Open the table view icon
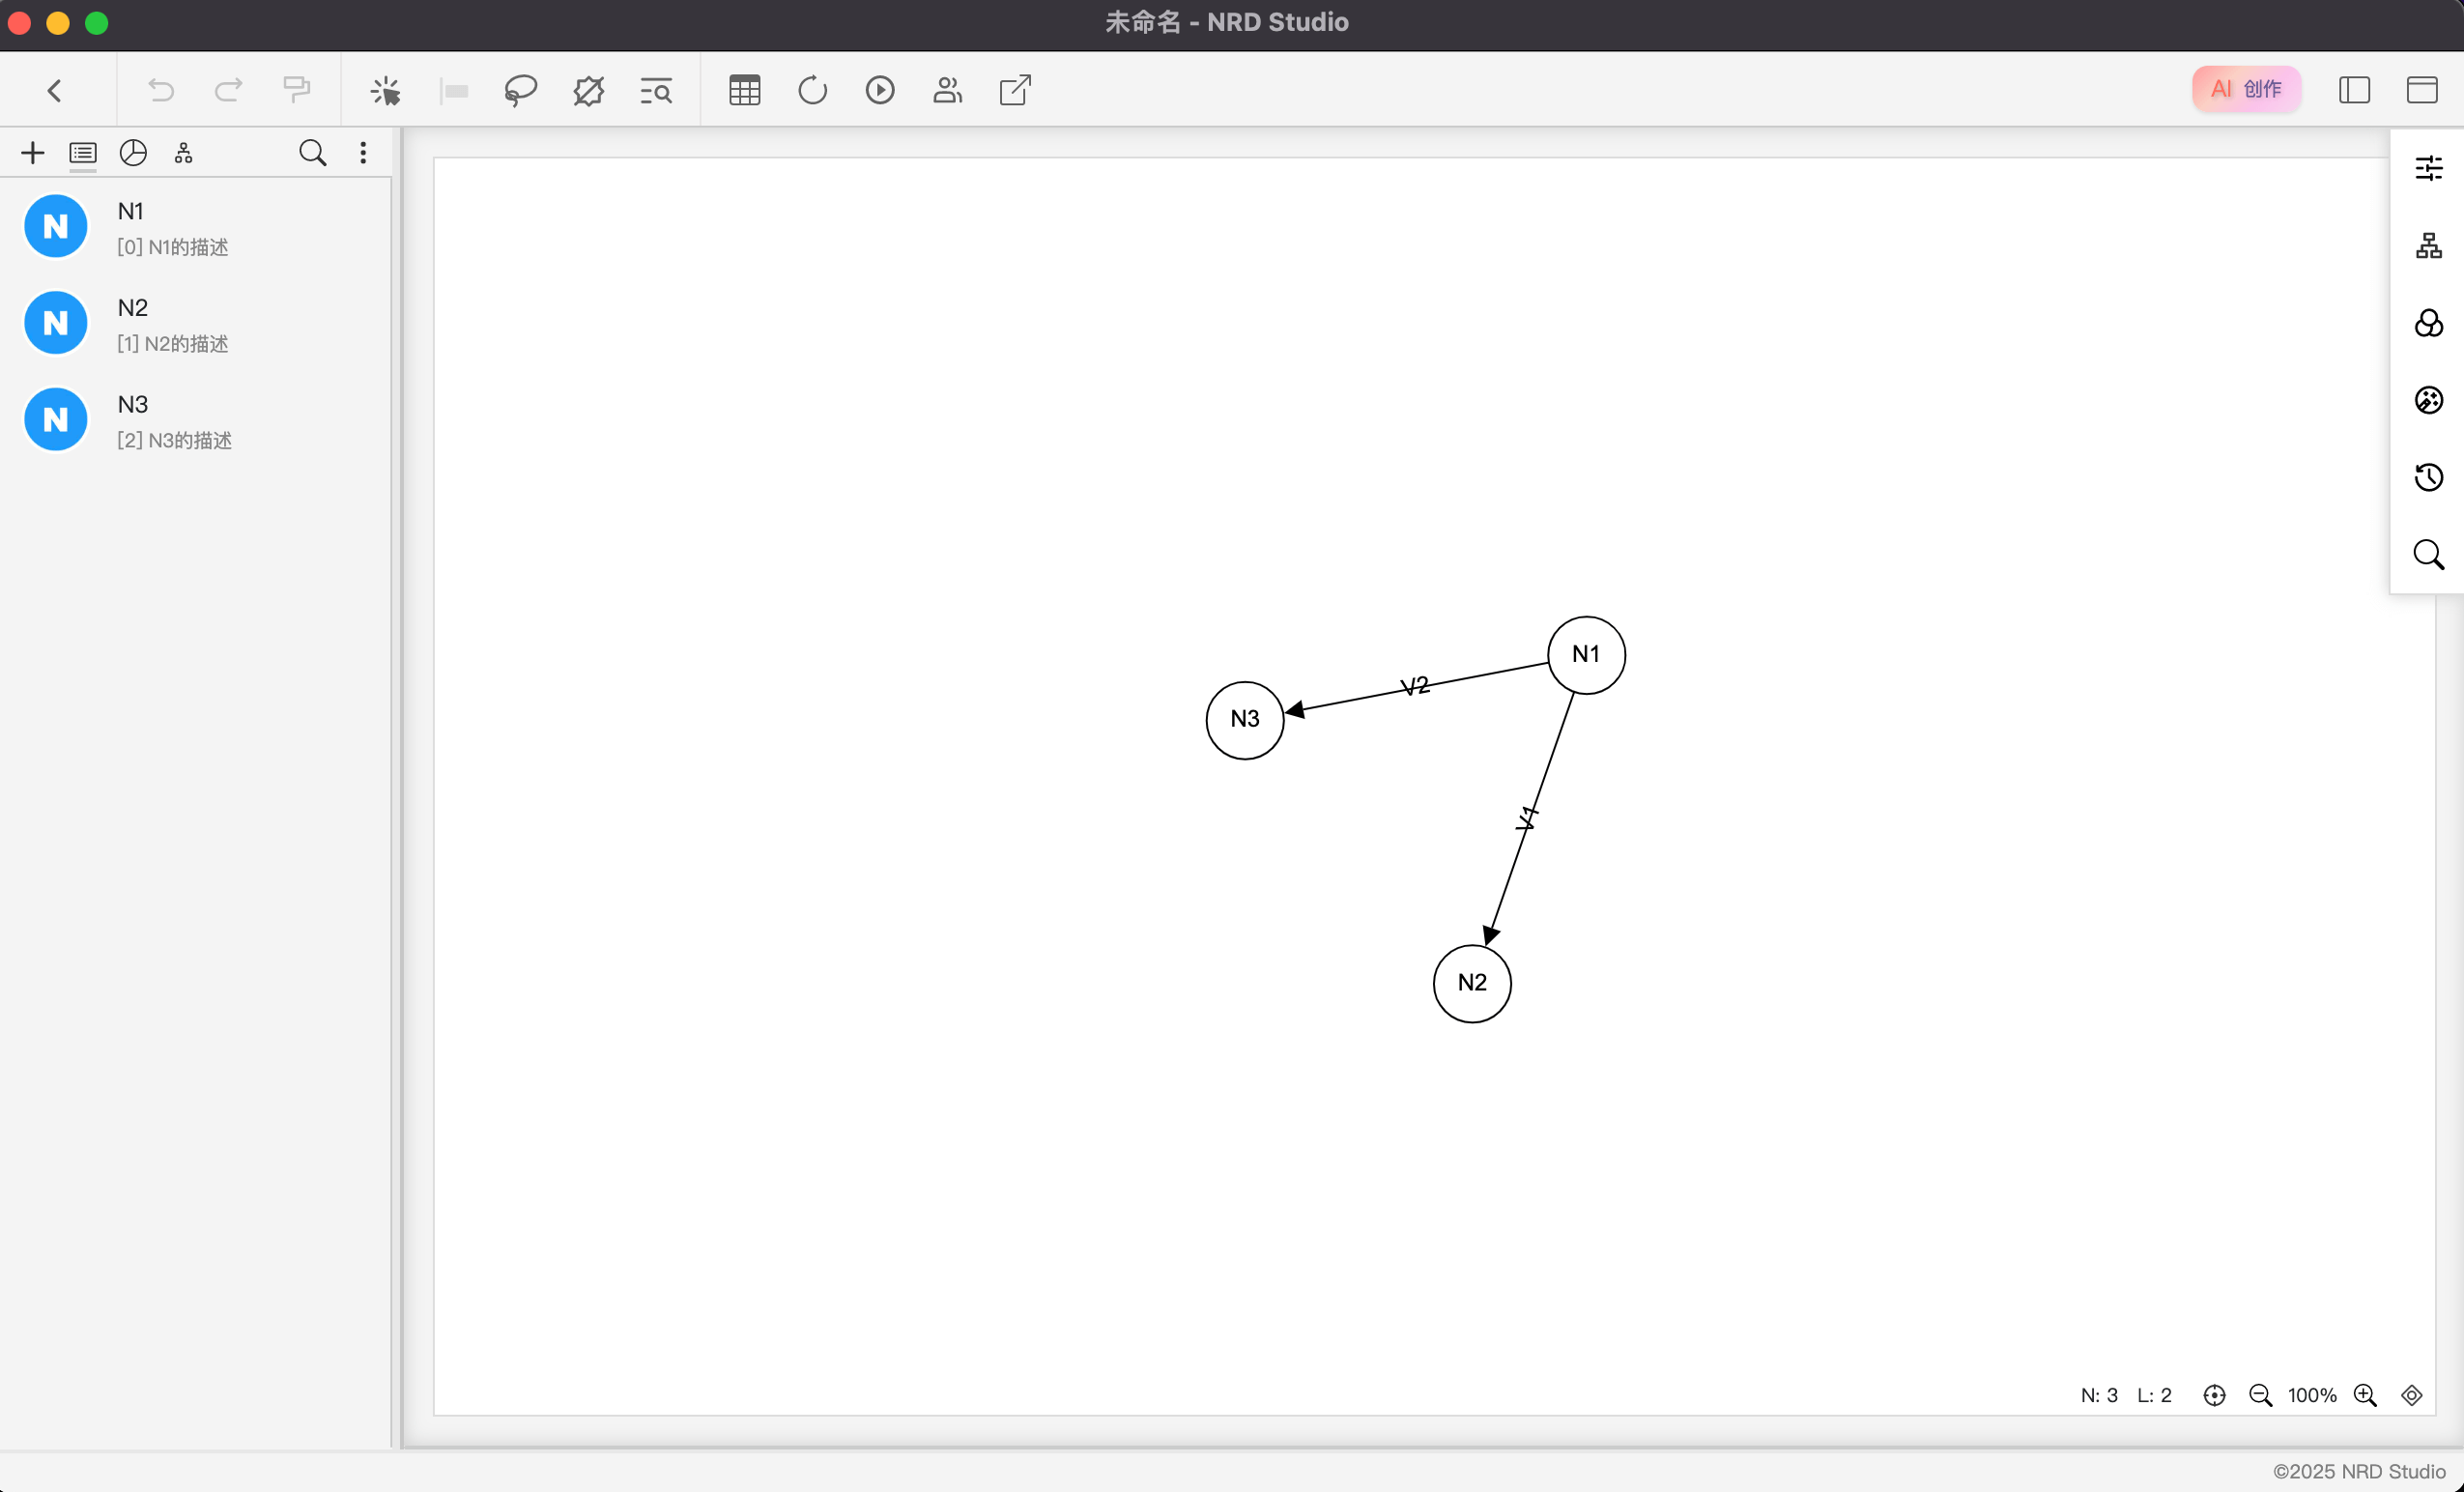The width and height of the screenshot is (2464, 1492). [744, 91]
